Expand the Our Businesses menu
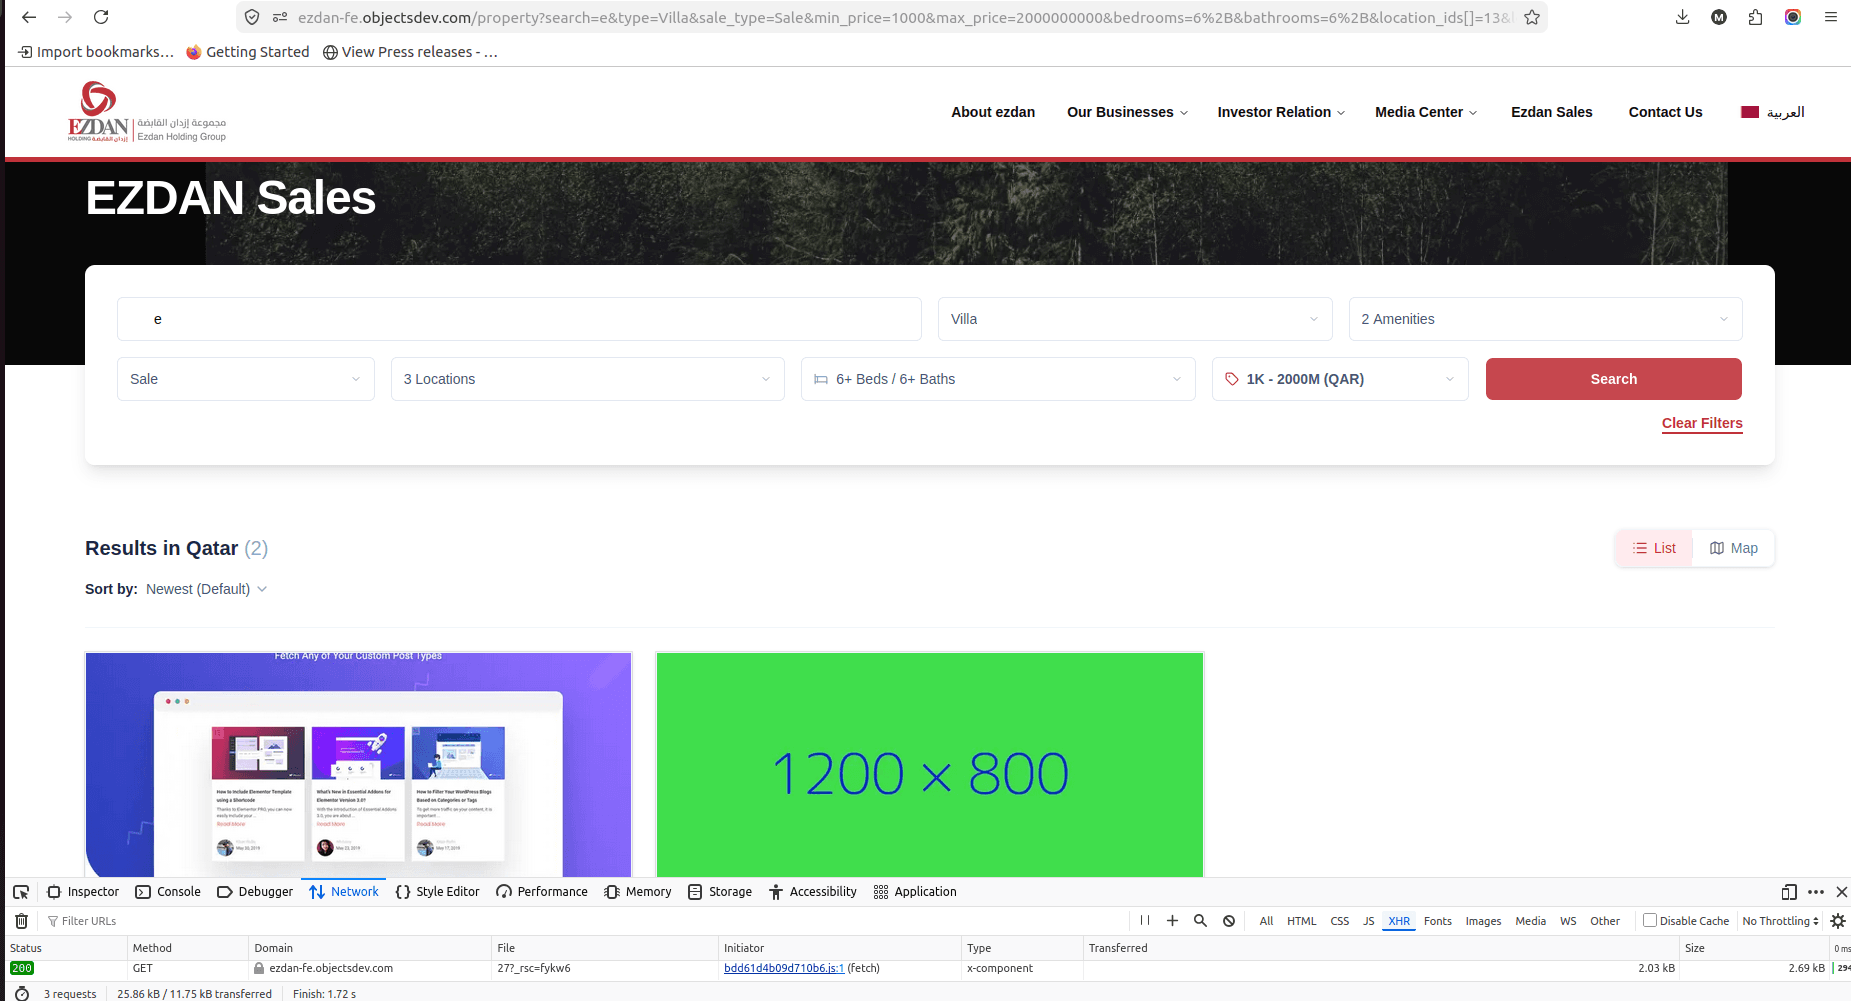 1127,112
